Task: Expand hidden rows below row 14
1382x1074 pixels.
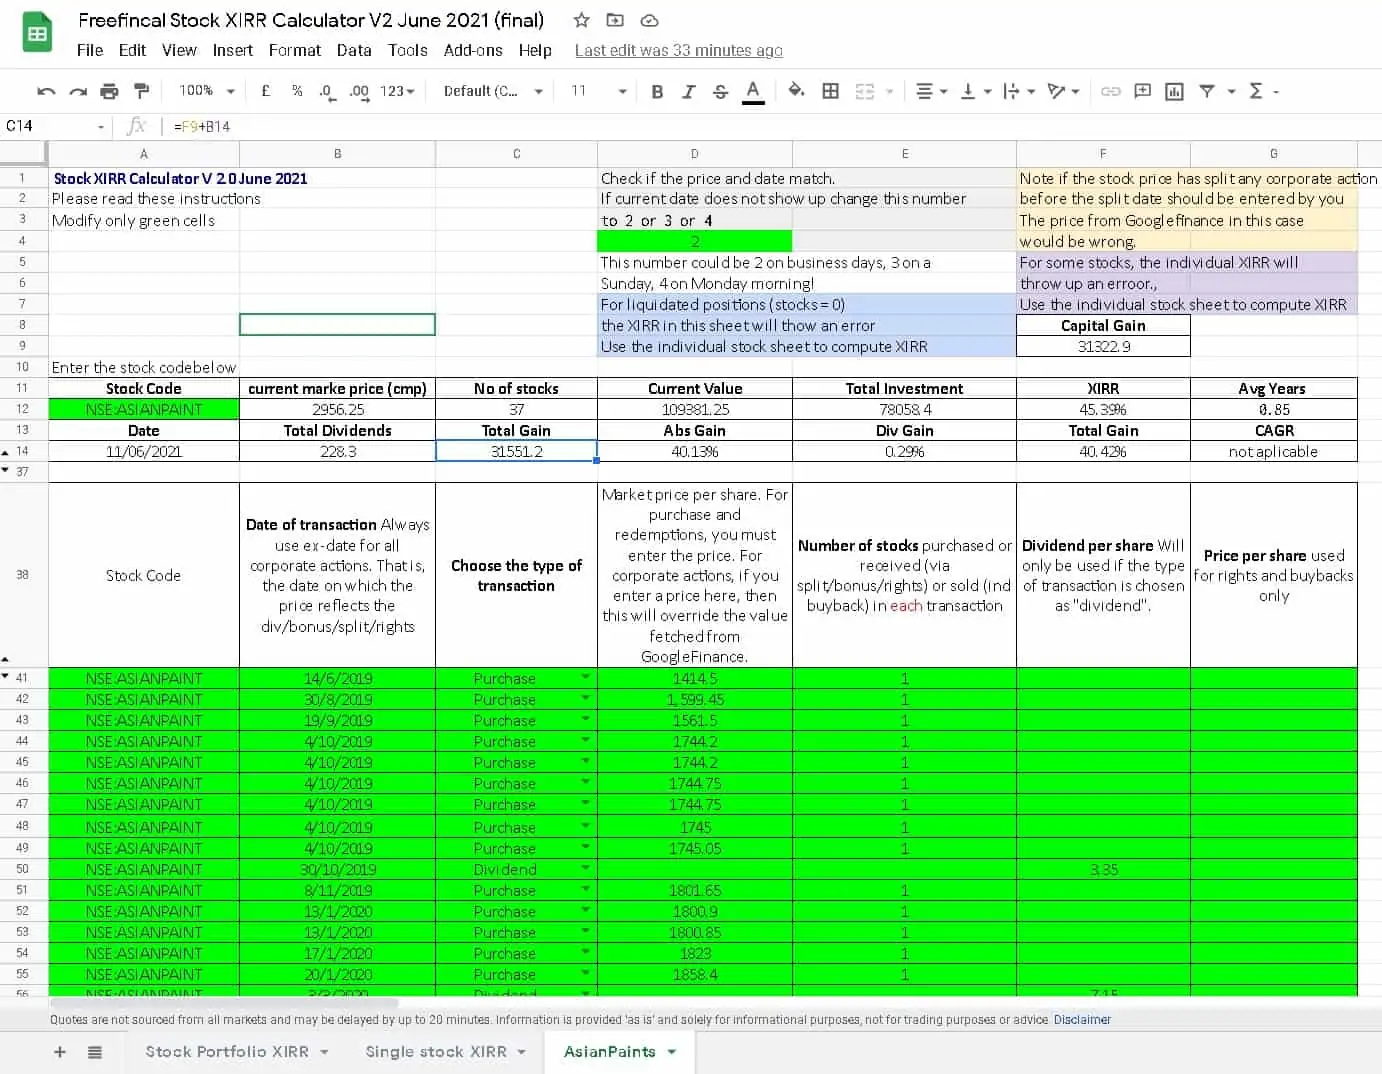Action: (6, 470)
